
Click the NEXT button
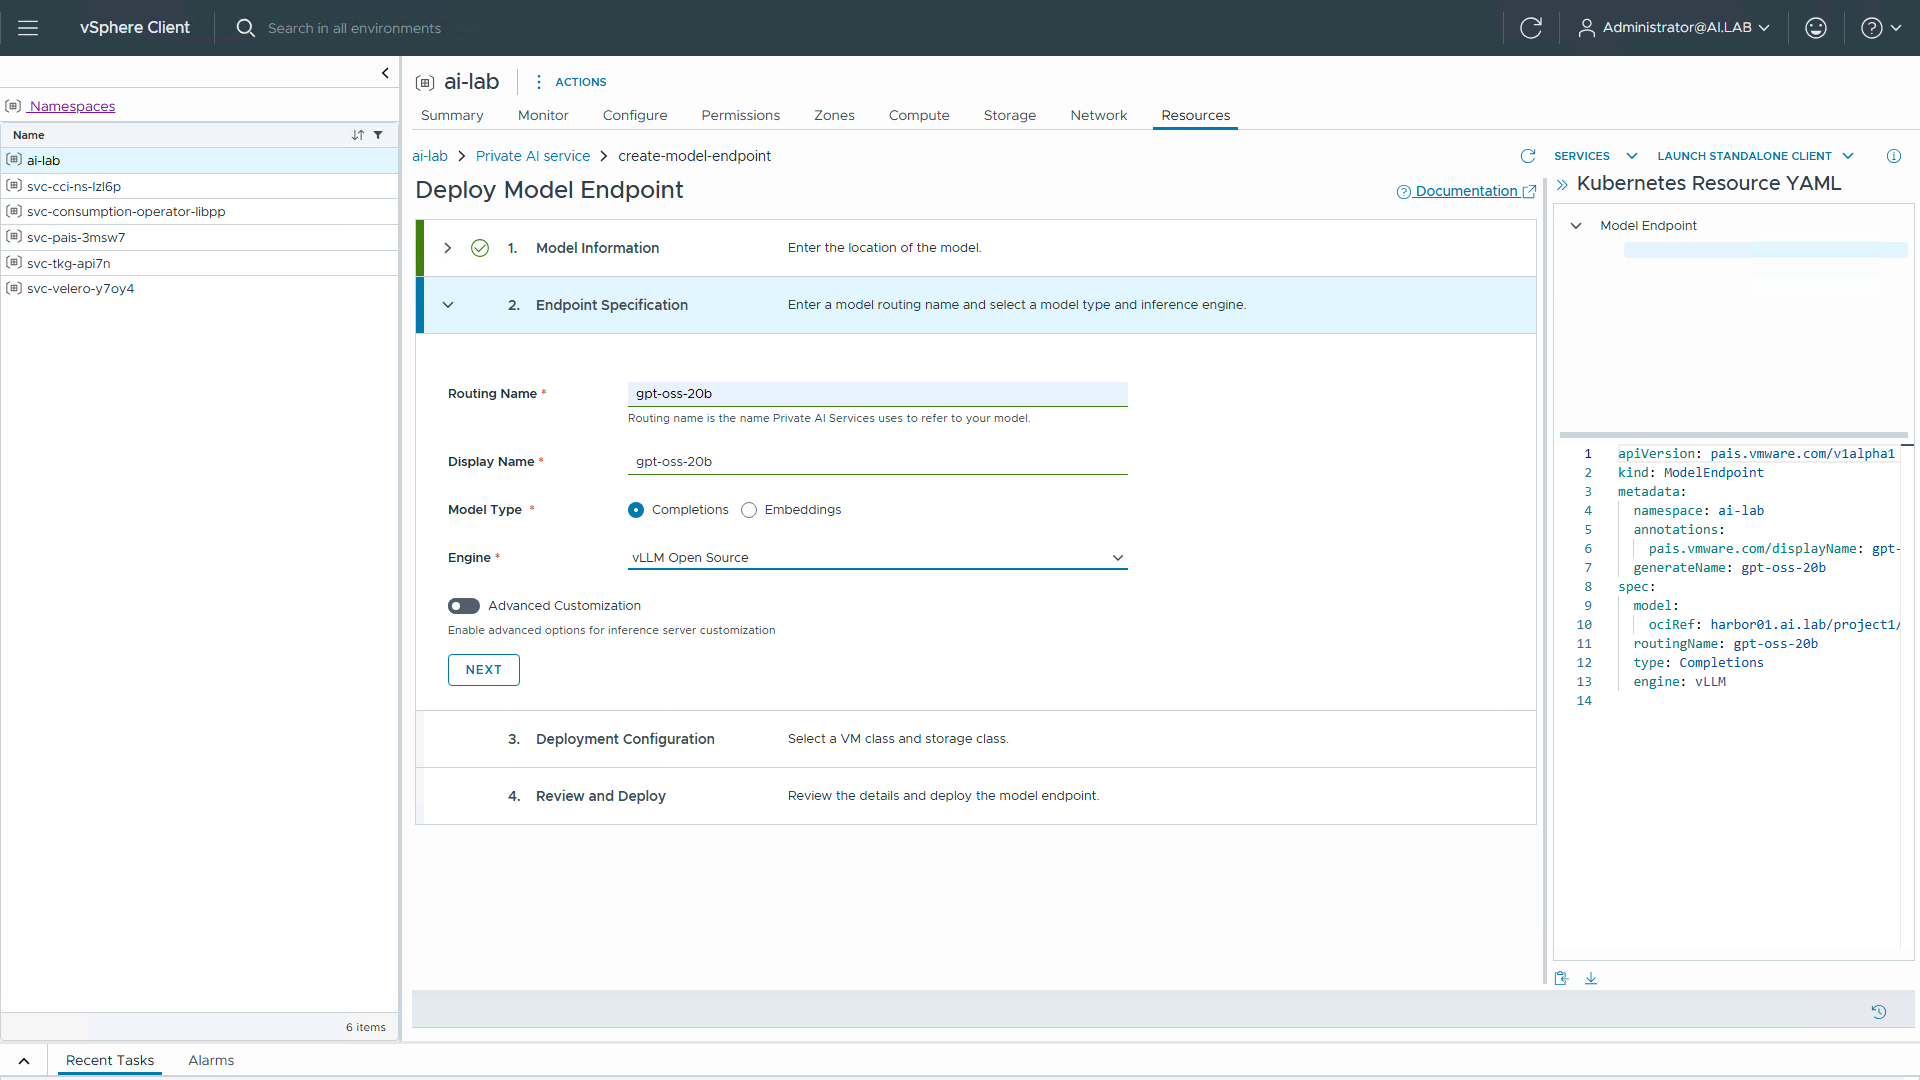pyautogui.click(x=484, y=670)
